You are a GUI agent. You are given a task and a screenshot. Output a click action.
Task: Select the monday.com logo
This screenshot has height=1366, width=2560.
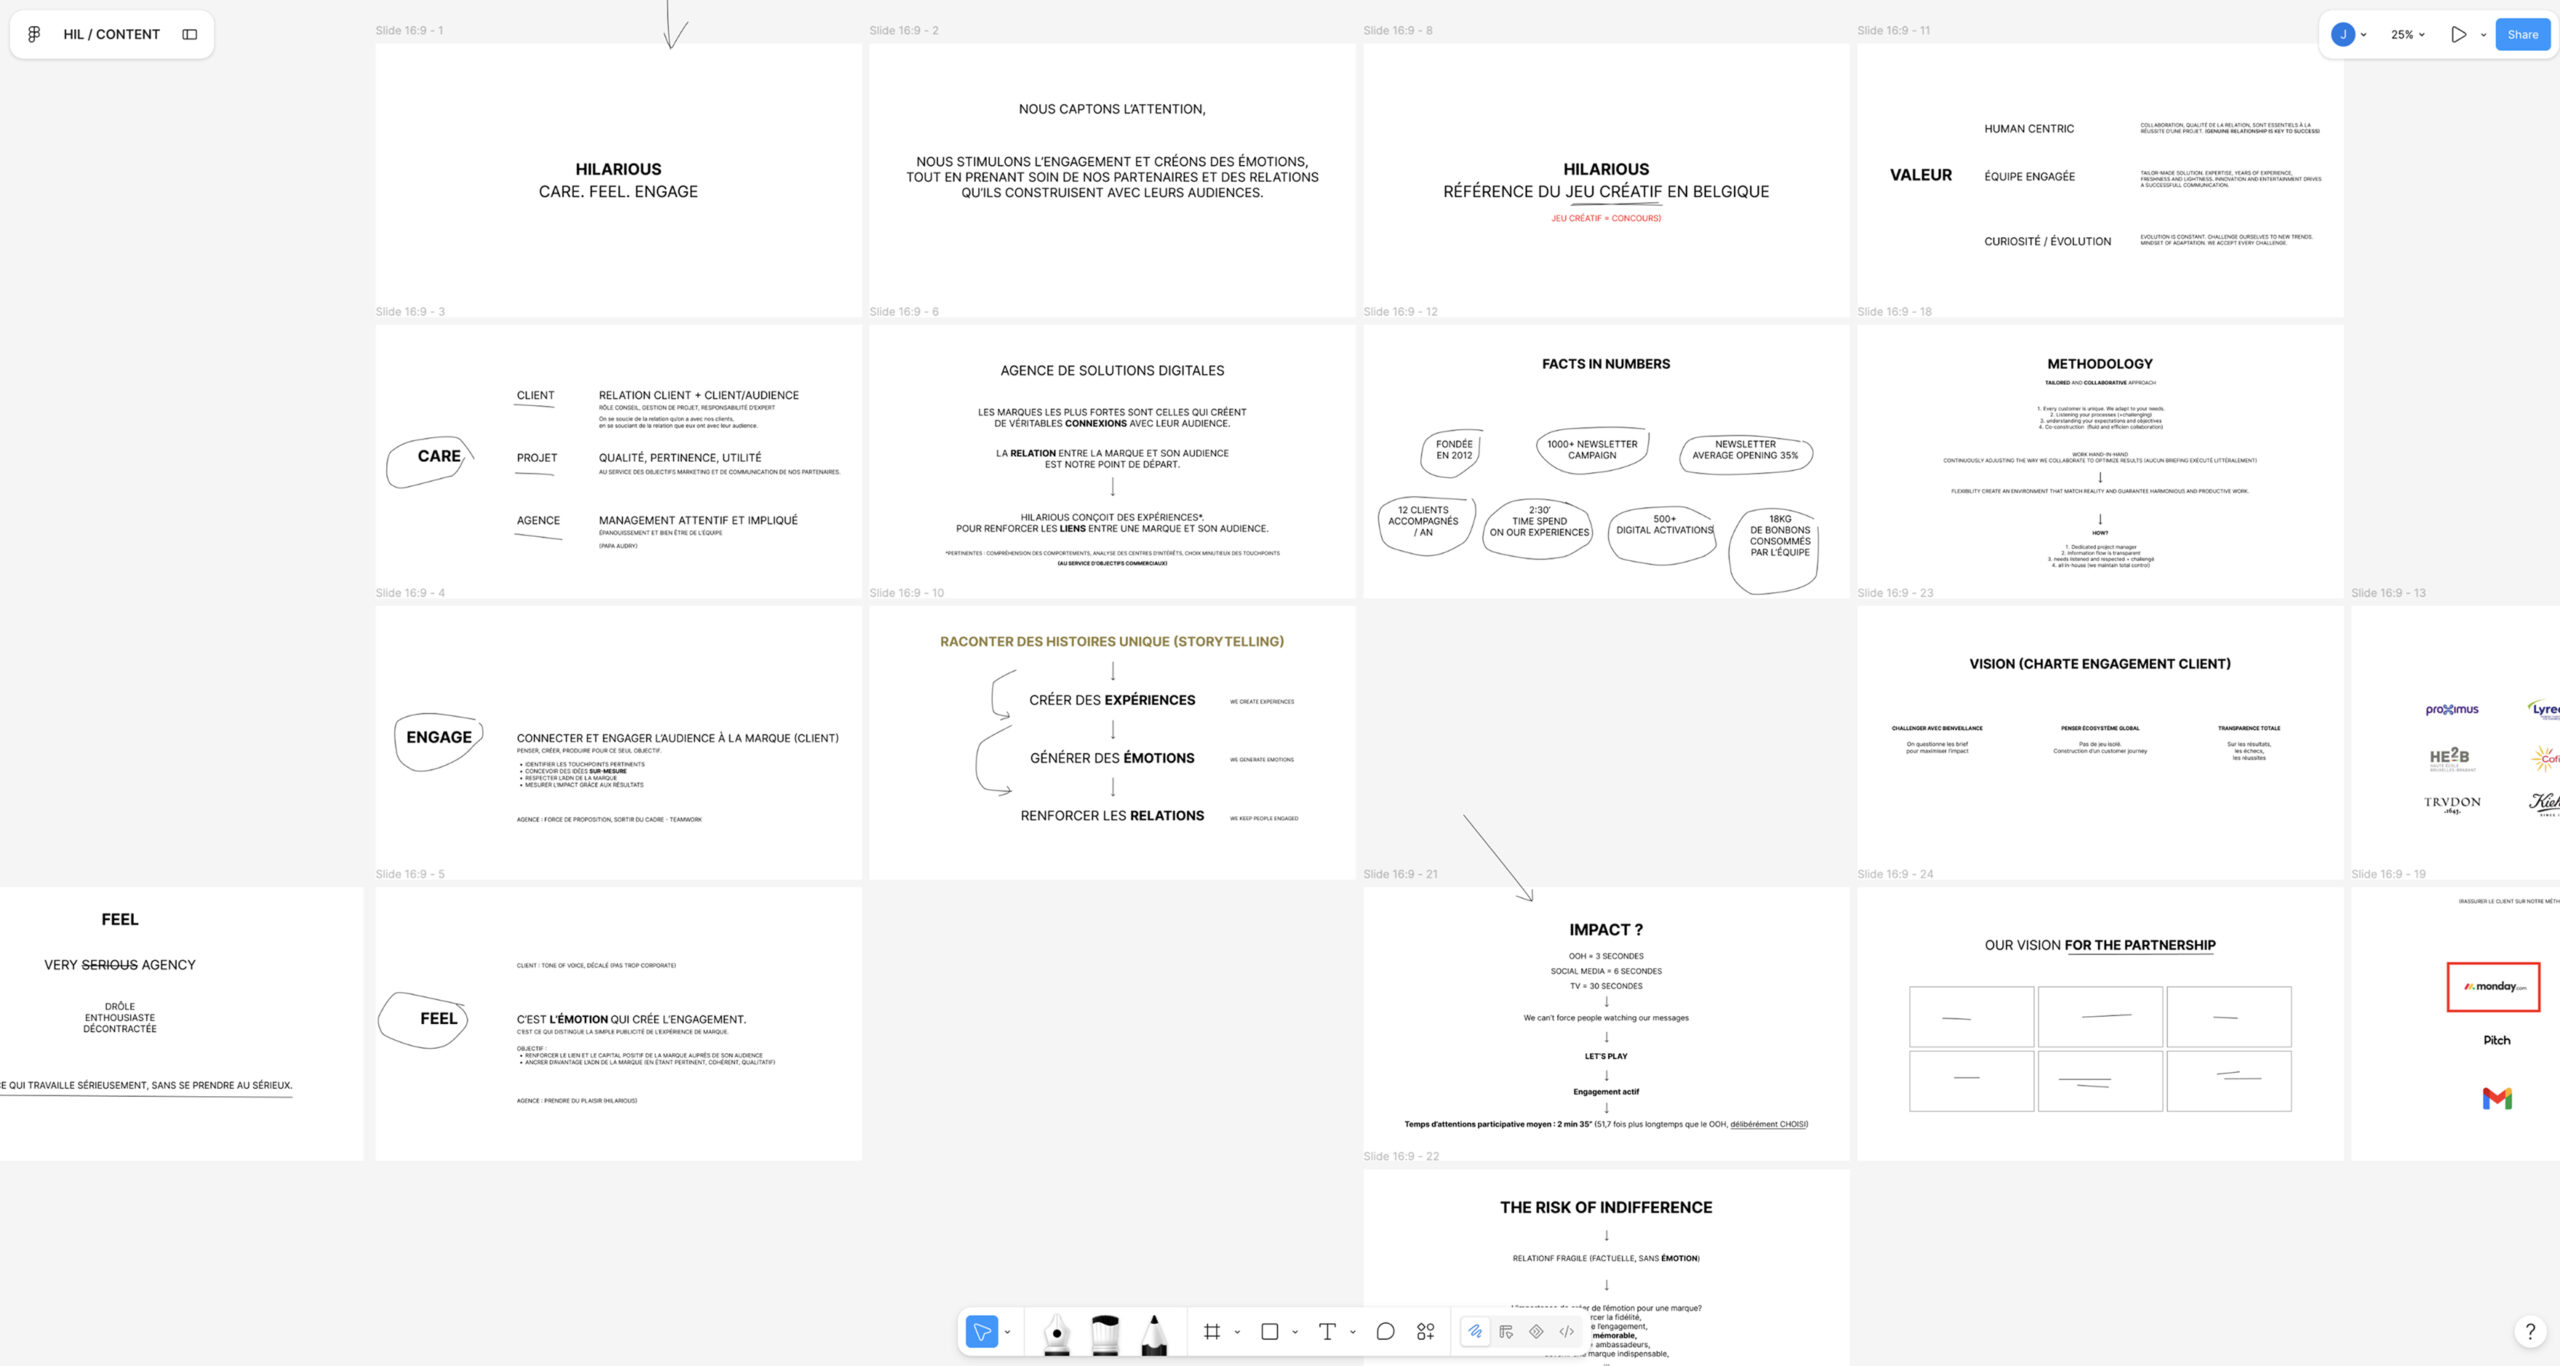[2494, 987]
